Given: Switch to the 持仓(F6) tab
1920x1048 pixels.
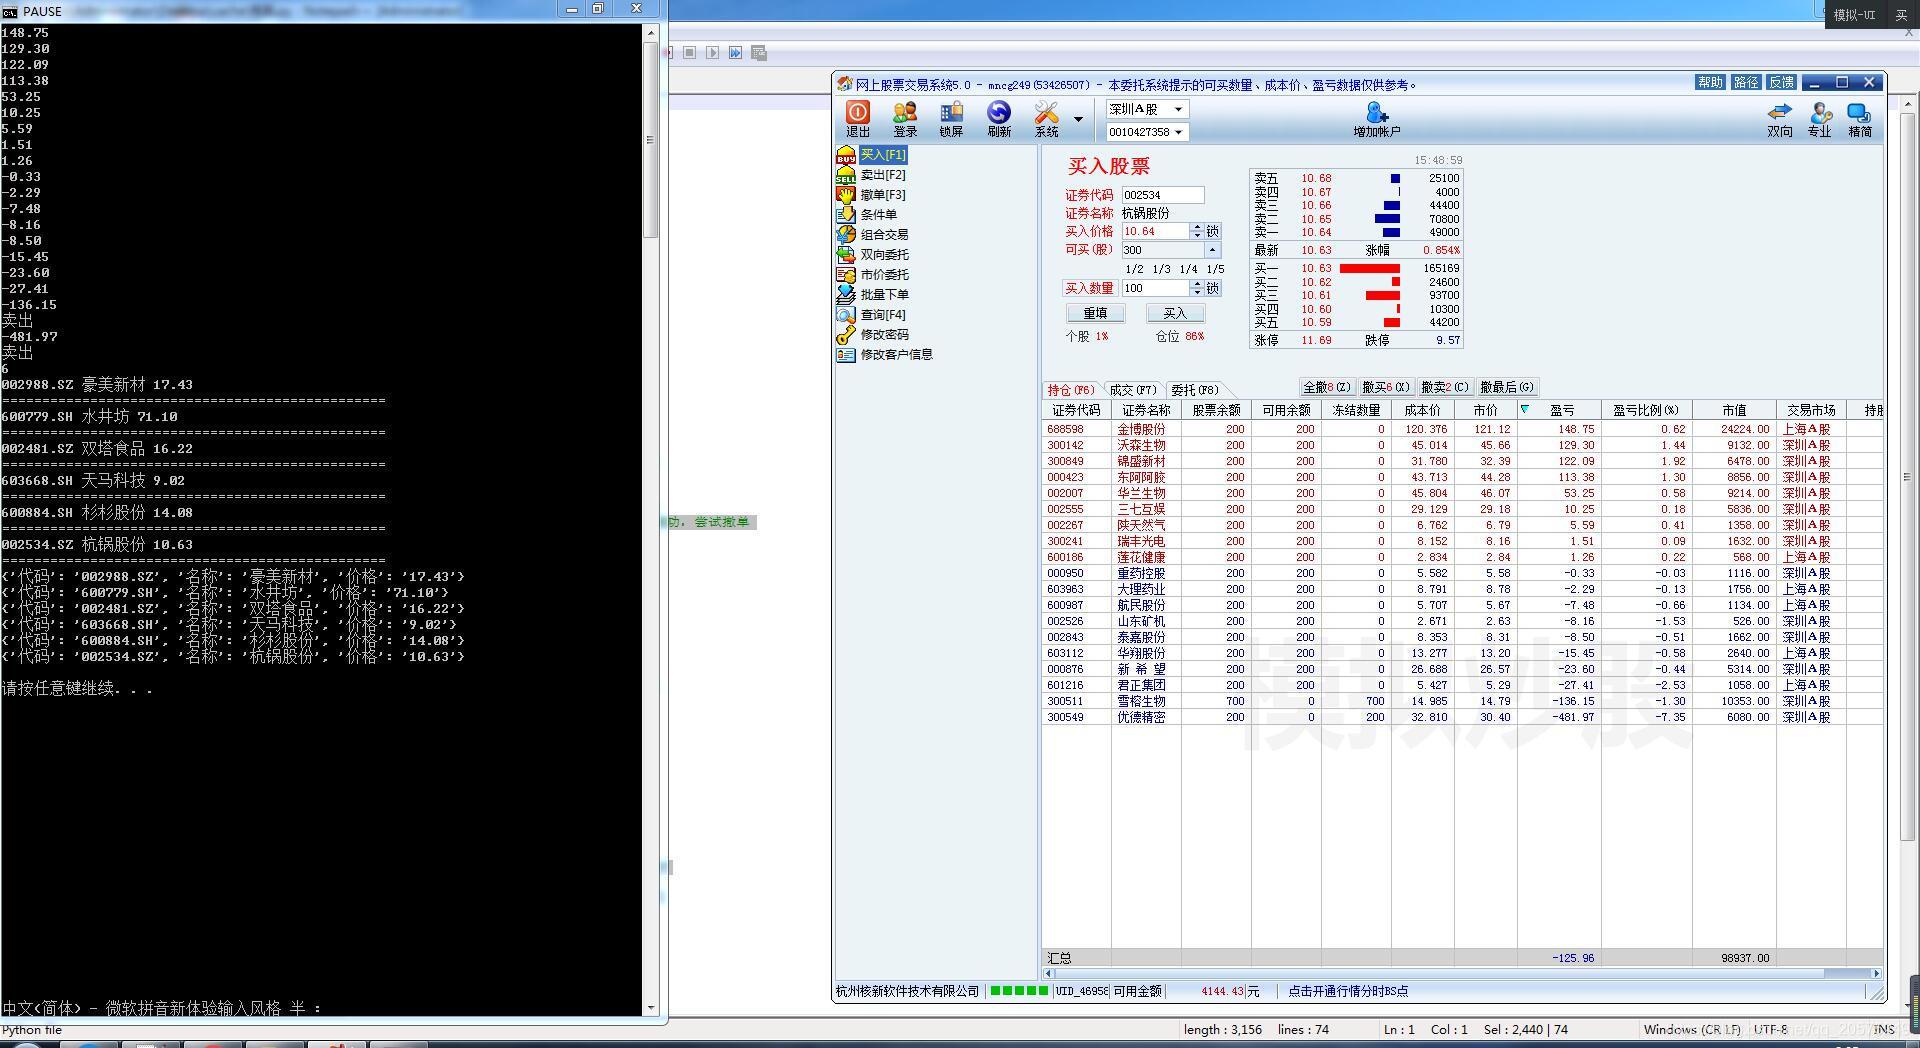Looking at the screenshot, I should coord(1071,390).
